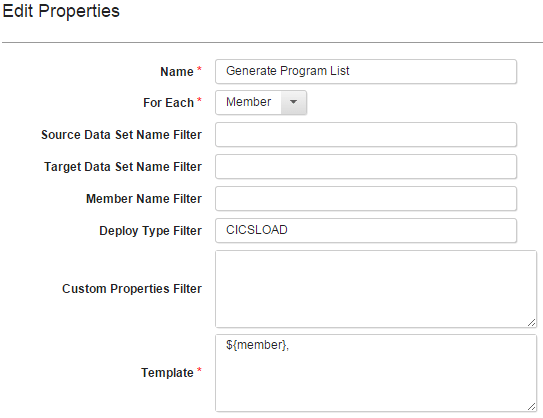
Task: Click inside the Template textarea
Action: tap(376, 373)
